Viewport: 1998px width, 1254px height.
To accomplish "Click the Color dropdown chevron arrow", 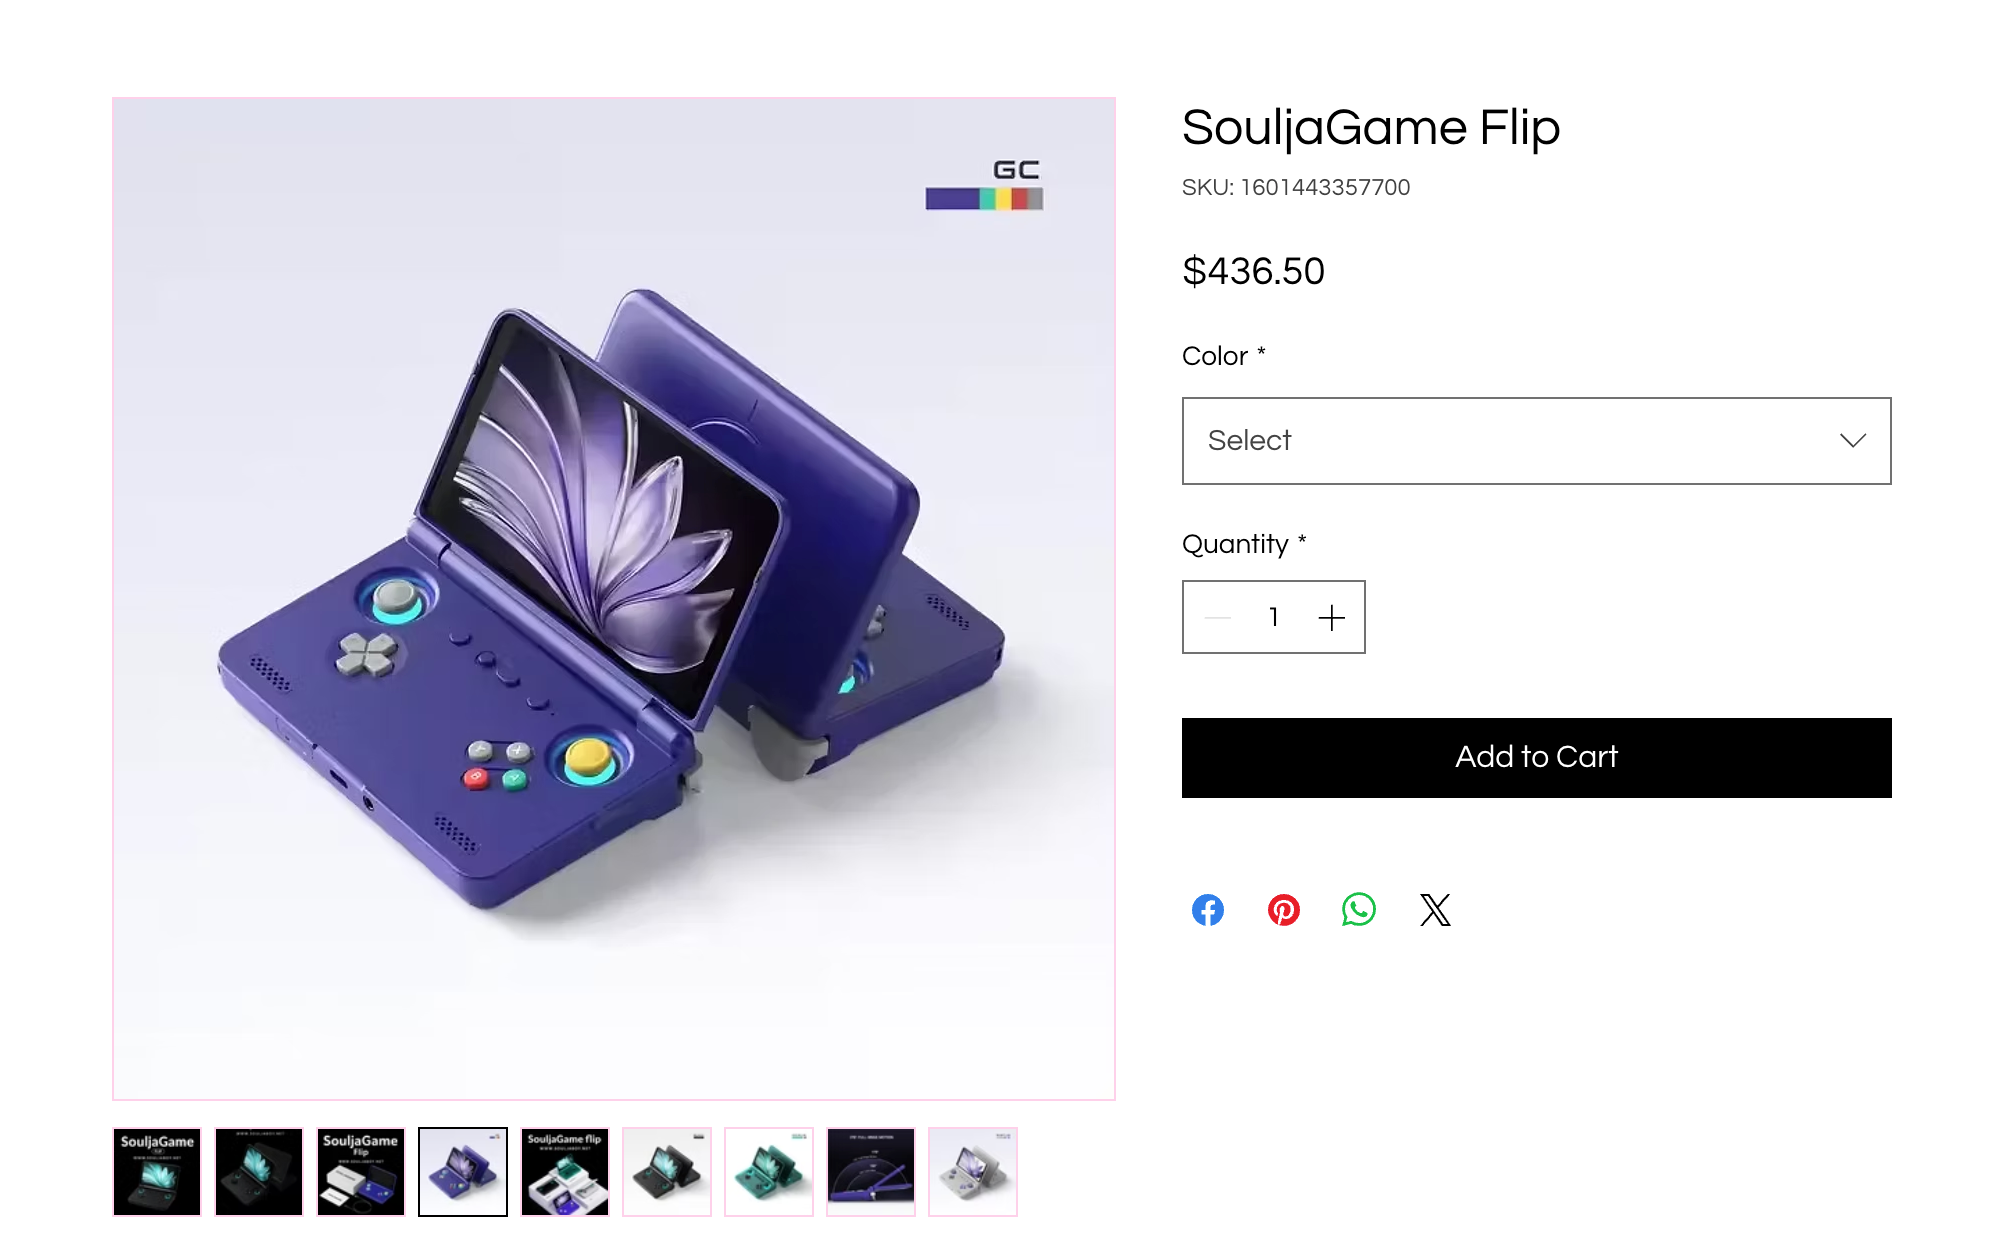I will coord(1852,441).
